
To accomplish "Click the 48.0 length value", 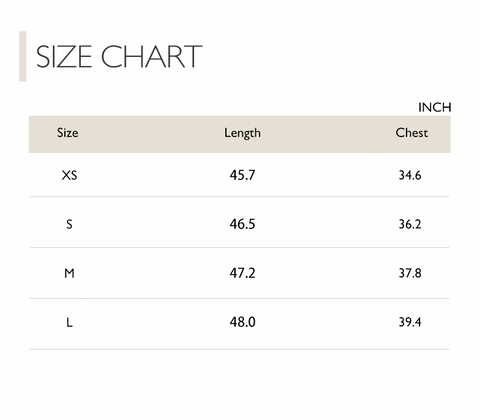I will tap(242, 322).
